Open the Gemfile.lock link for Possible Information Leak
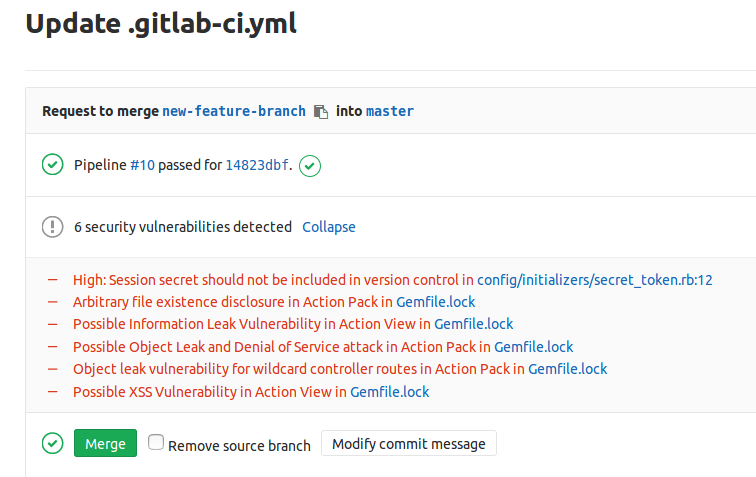This screenshot has height=477, width=756. click(473, 324)
